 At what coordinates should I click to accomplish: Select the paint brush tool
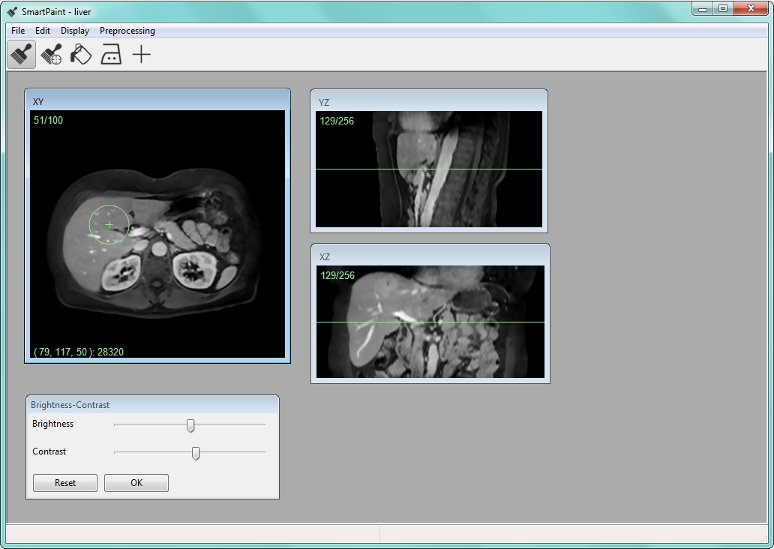[x=22, y=54]
